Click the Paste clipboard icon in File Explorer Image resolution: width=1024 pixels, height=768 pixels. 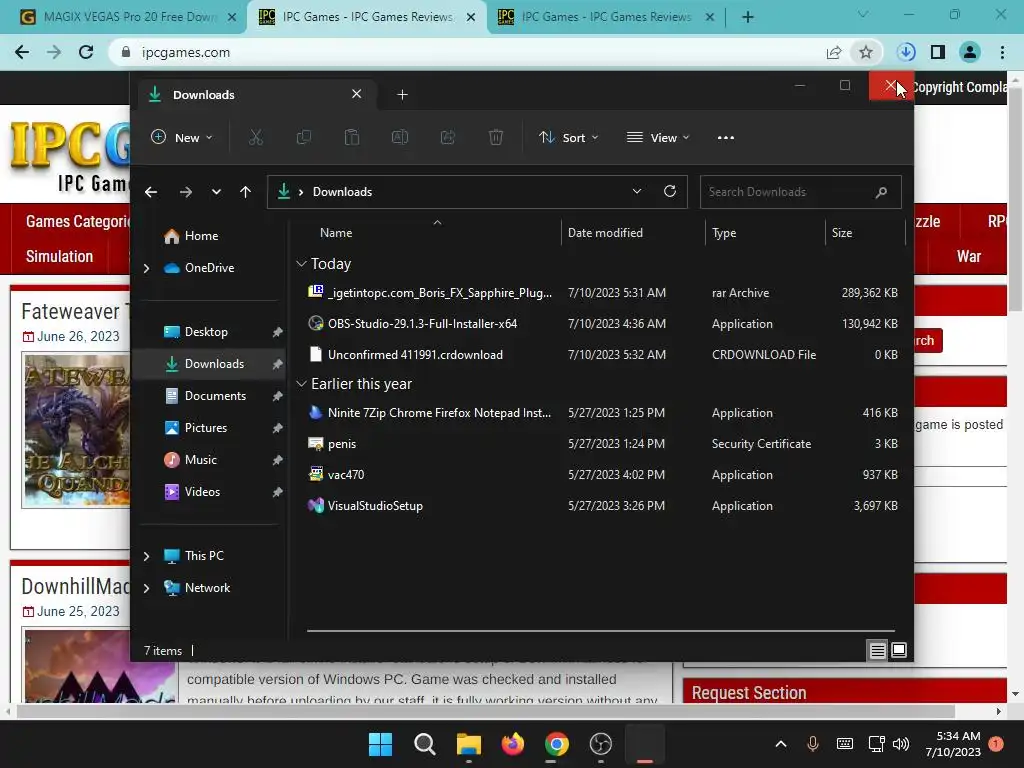pyautogui.click(x=352, y=137)
